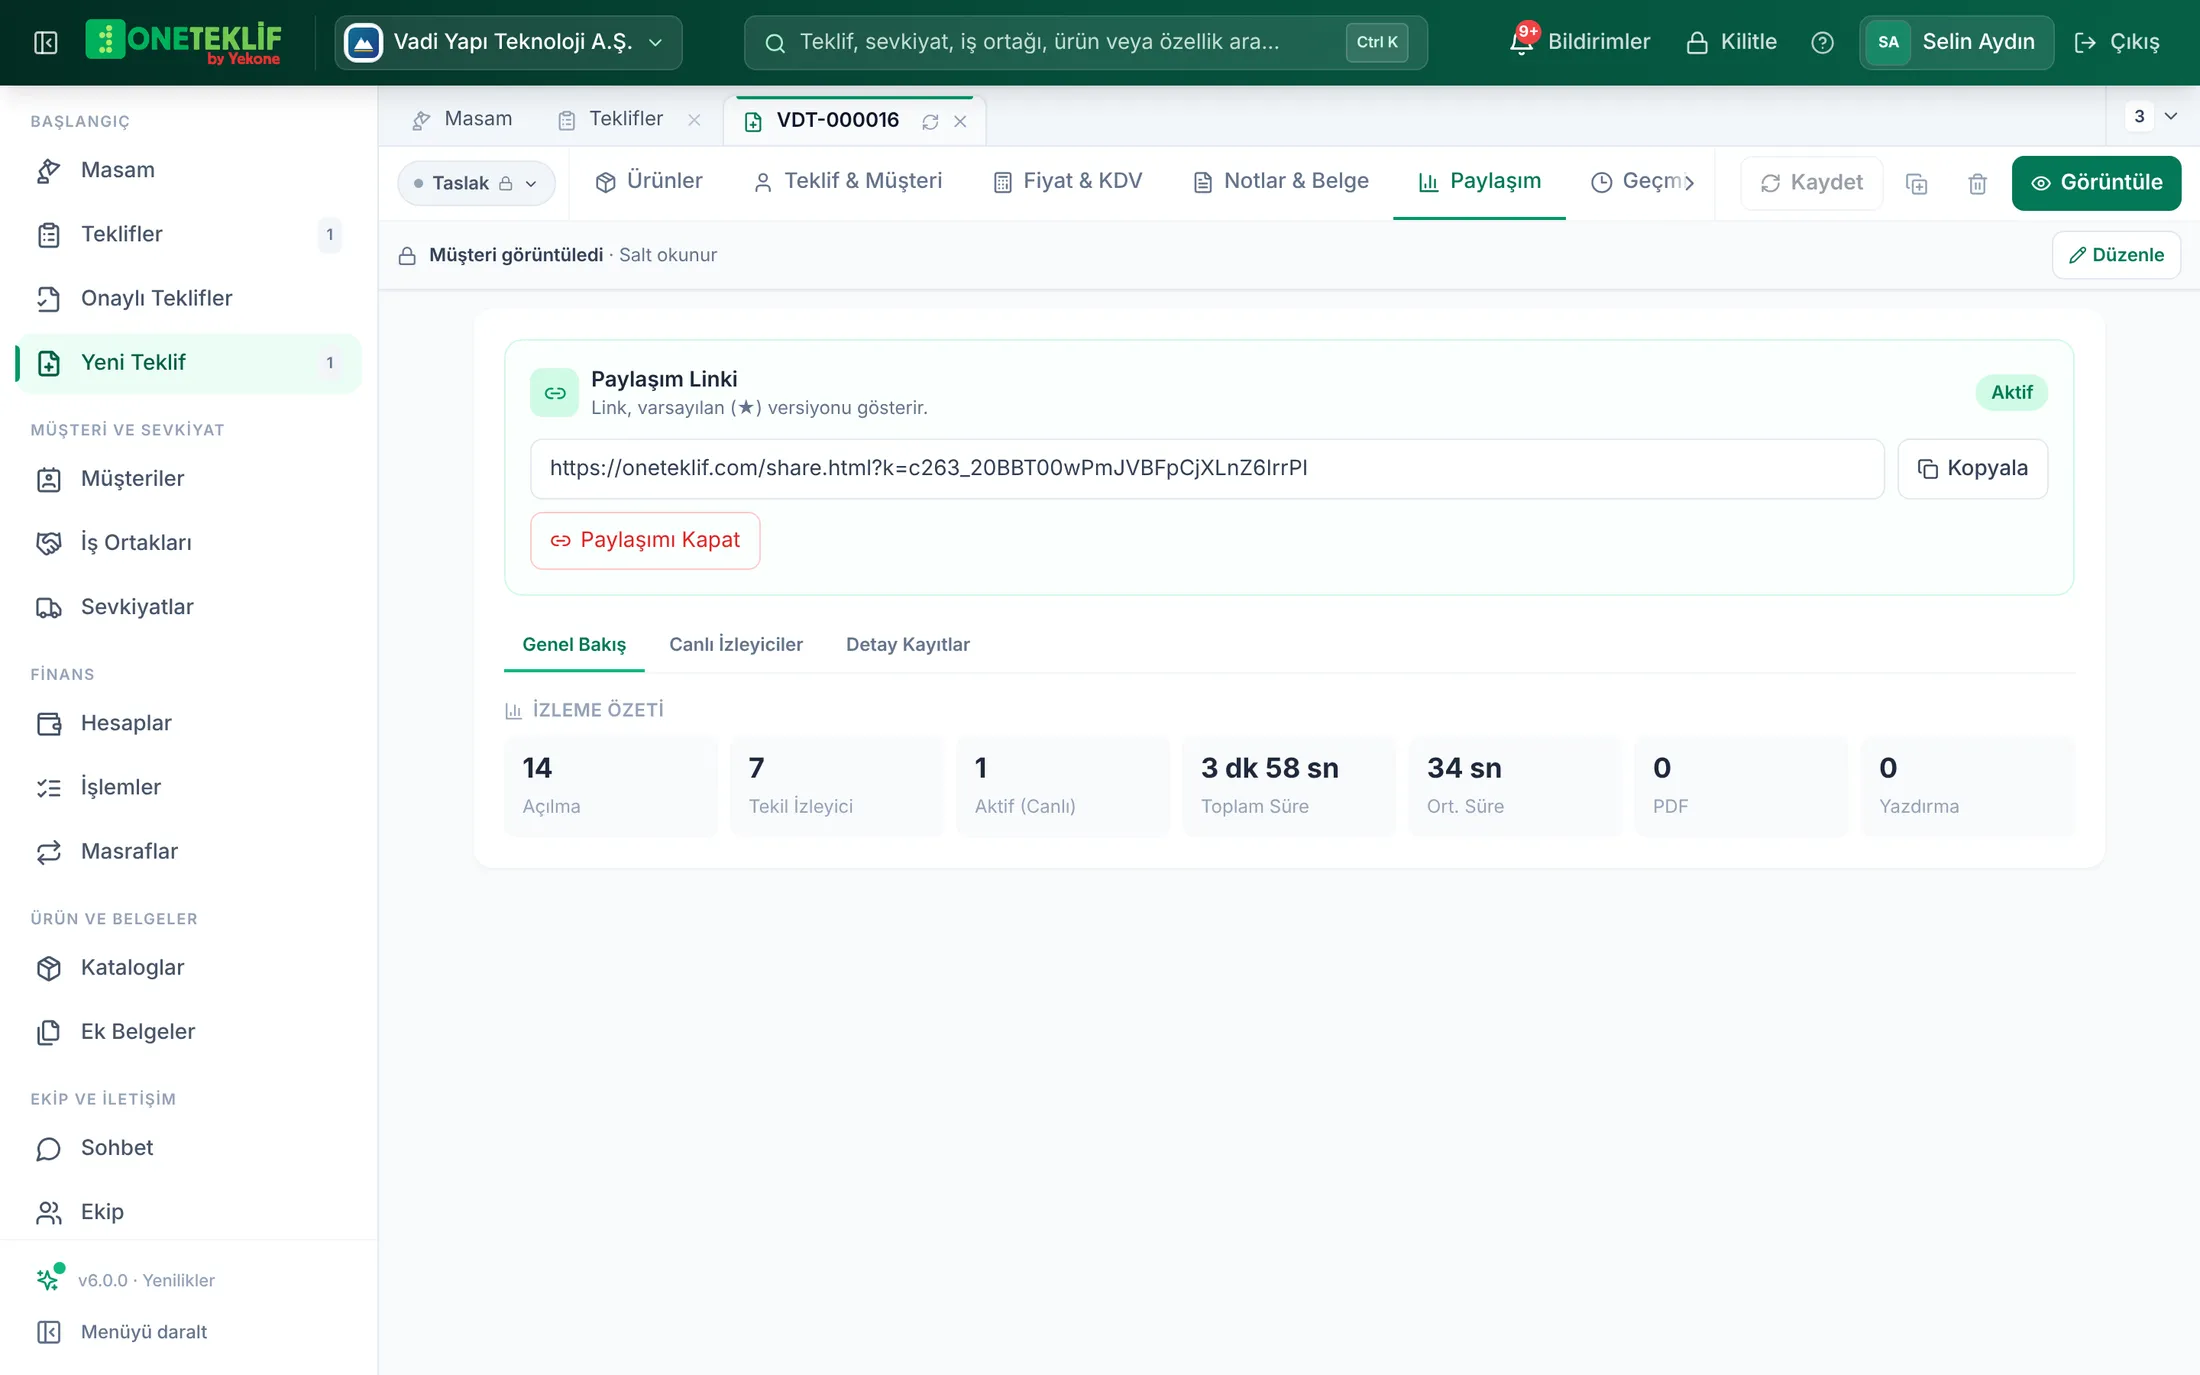The width and height of the screenshot is (2200, 1375).
Task: Focus the global search field
Action: click(x=1085, y=42)
